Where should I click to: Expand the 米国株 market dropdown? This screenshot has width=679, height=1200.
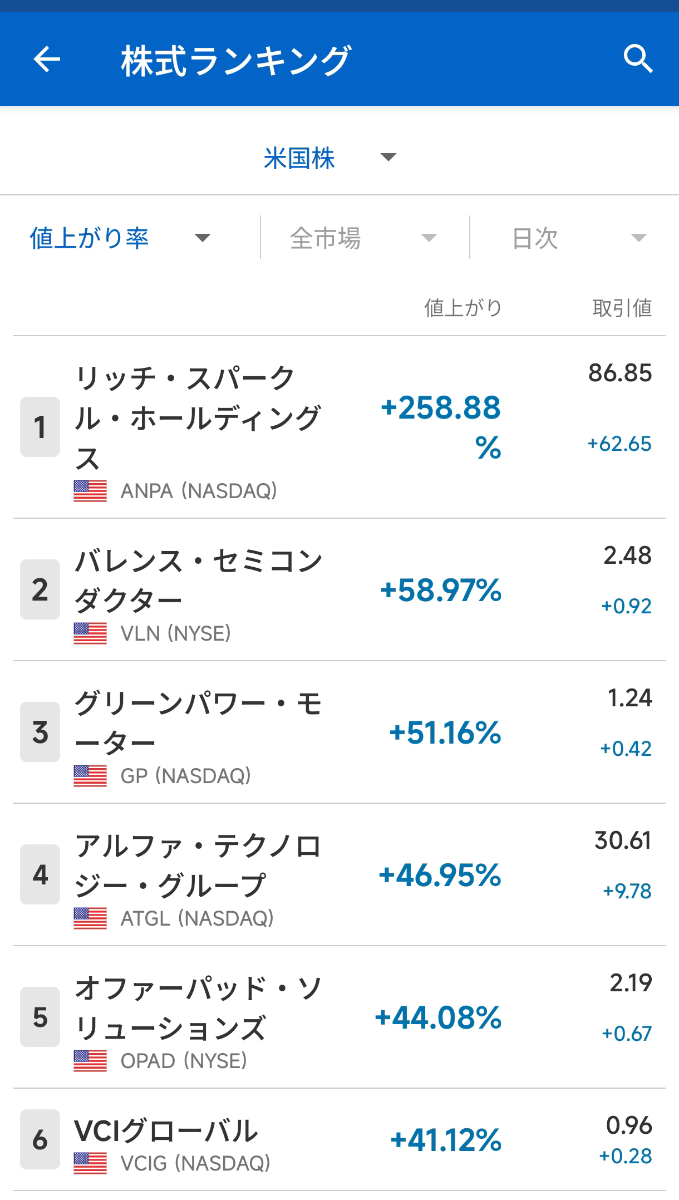point(330,158)
